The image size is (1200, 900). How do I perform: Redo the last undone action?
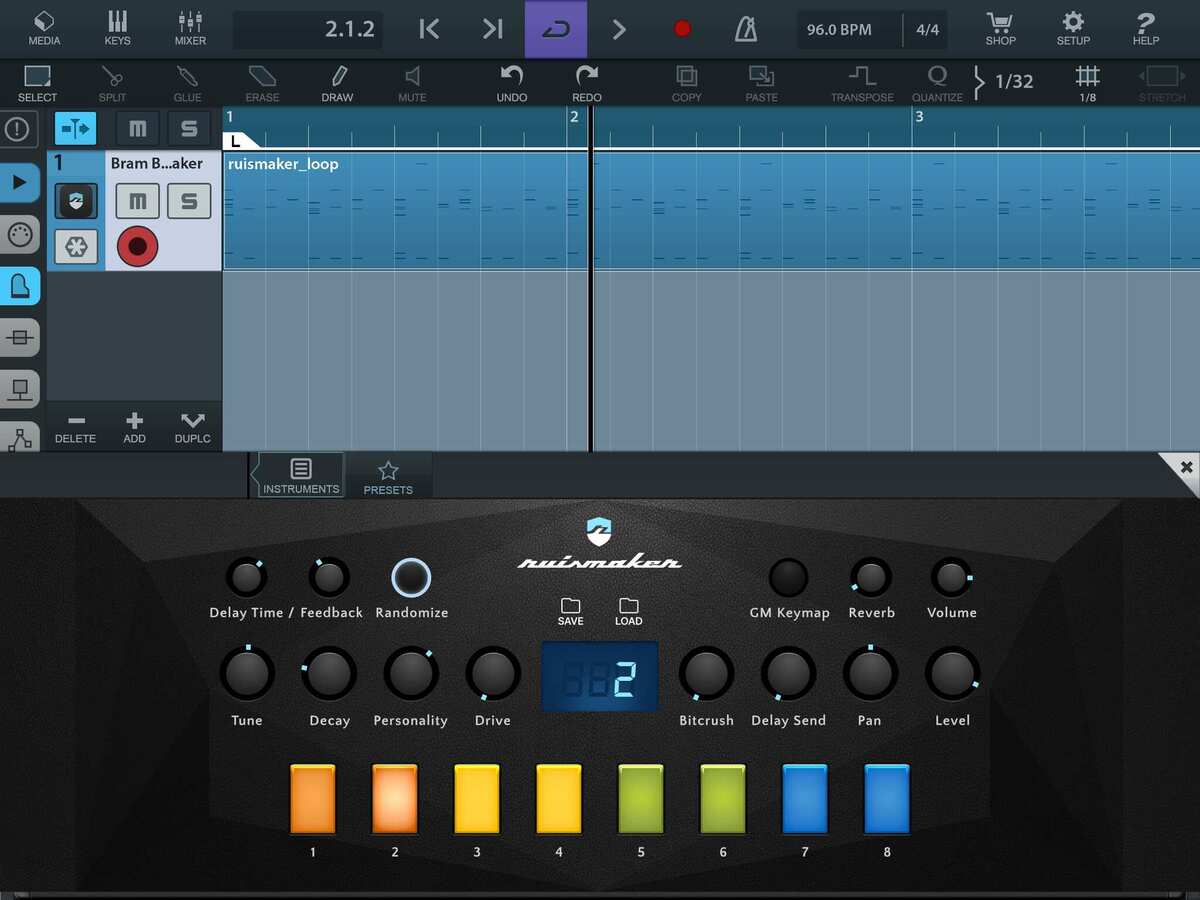[x=587, y=83]
